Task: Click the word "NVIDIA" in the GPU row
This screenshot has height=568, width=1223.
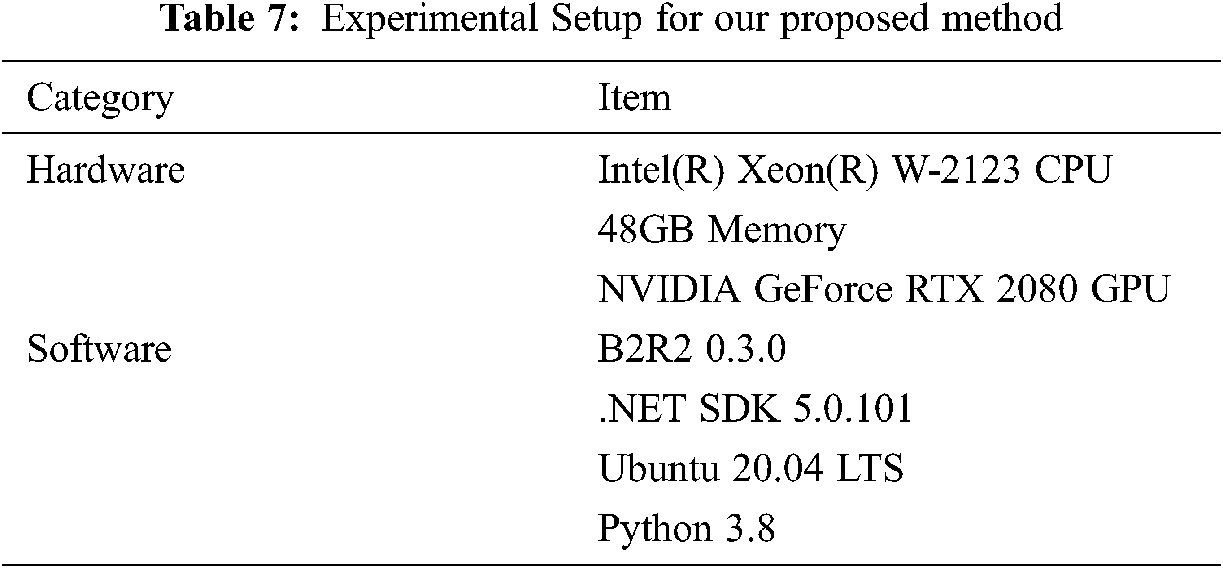Action: [669, 290]
